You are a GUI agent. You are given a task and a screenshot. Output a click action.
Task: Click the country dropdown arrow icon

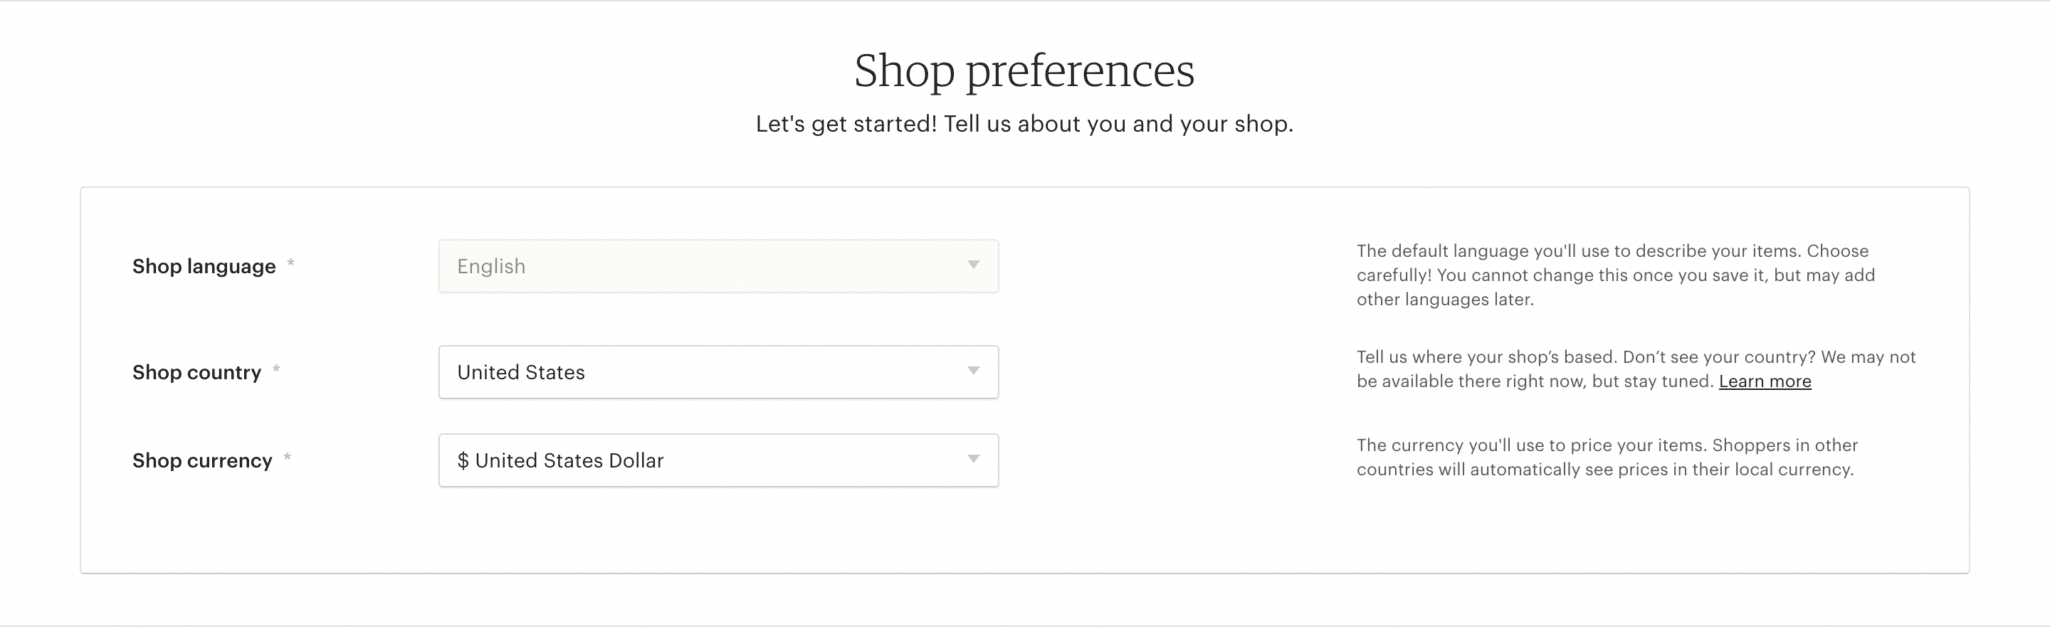click(x=971, y=371)
